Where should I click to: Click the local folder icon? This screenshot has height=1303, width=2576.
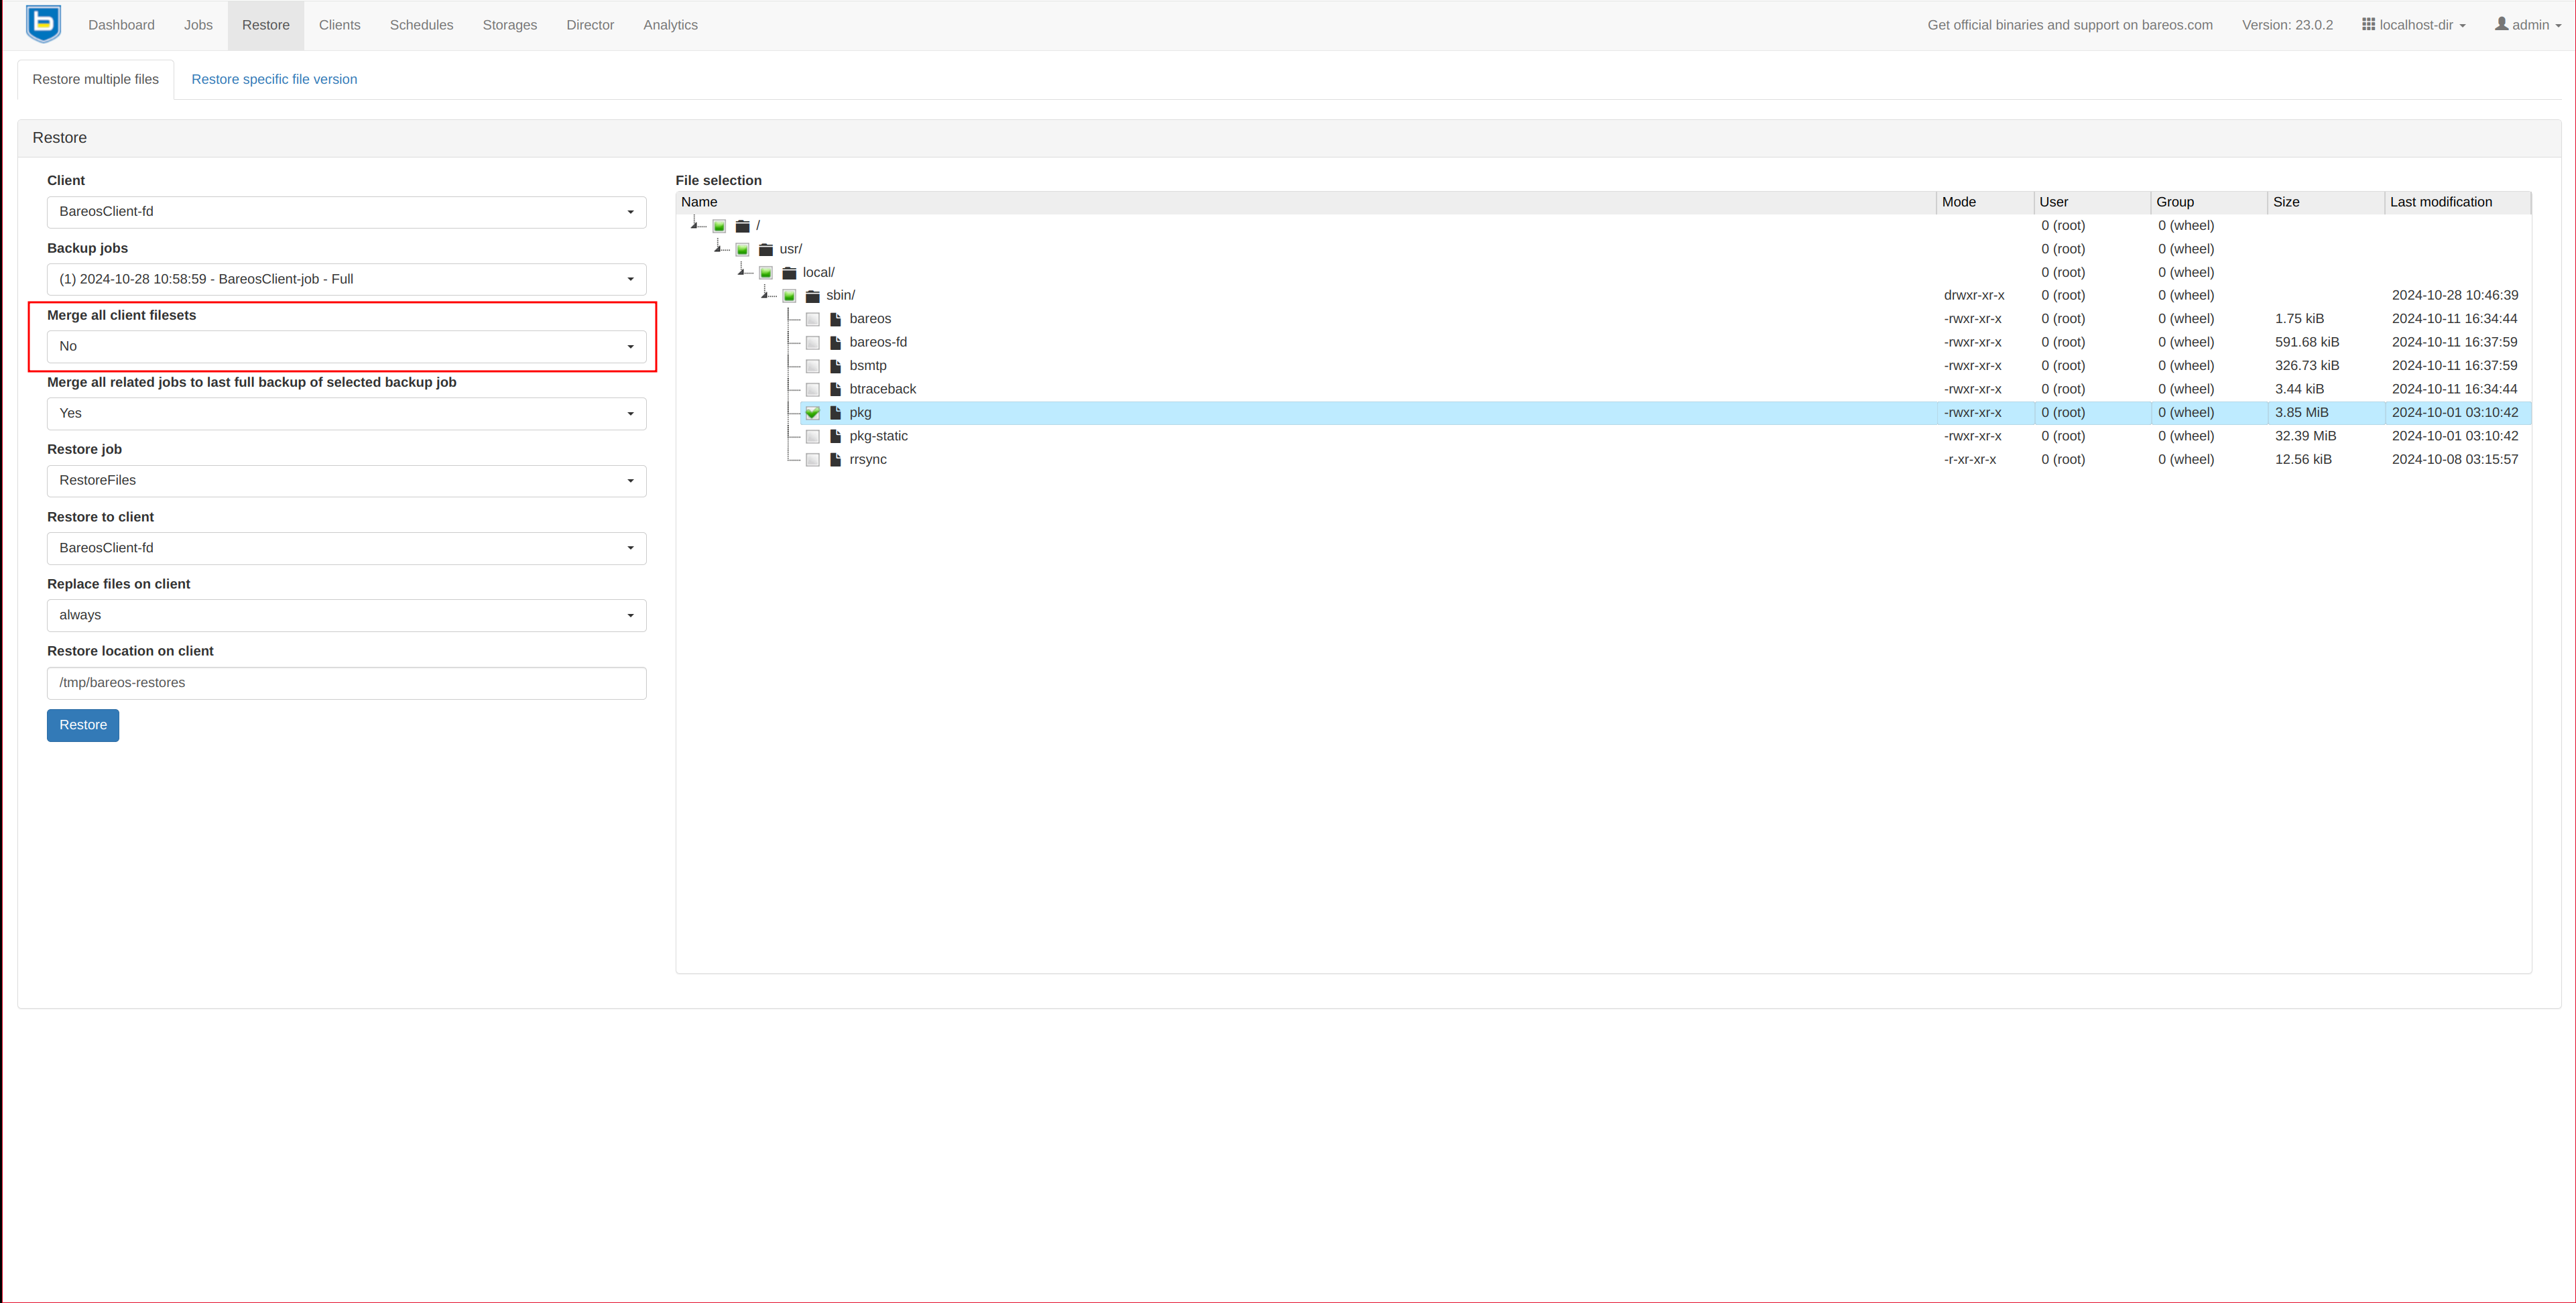789,273
